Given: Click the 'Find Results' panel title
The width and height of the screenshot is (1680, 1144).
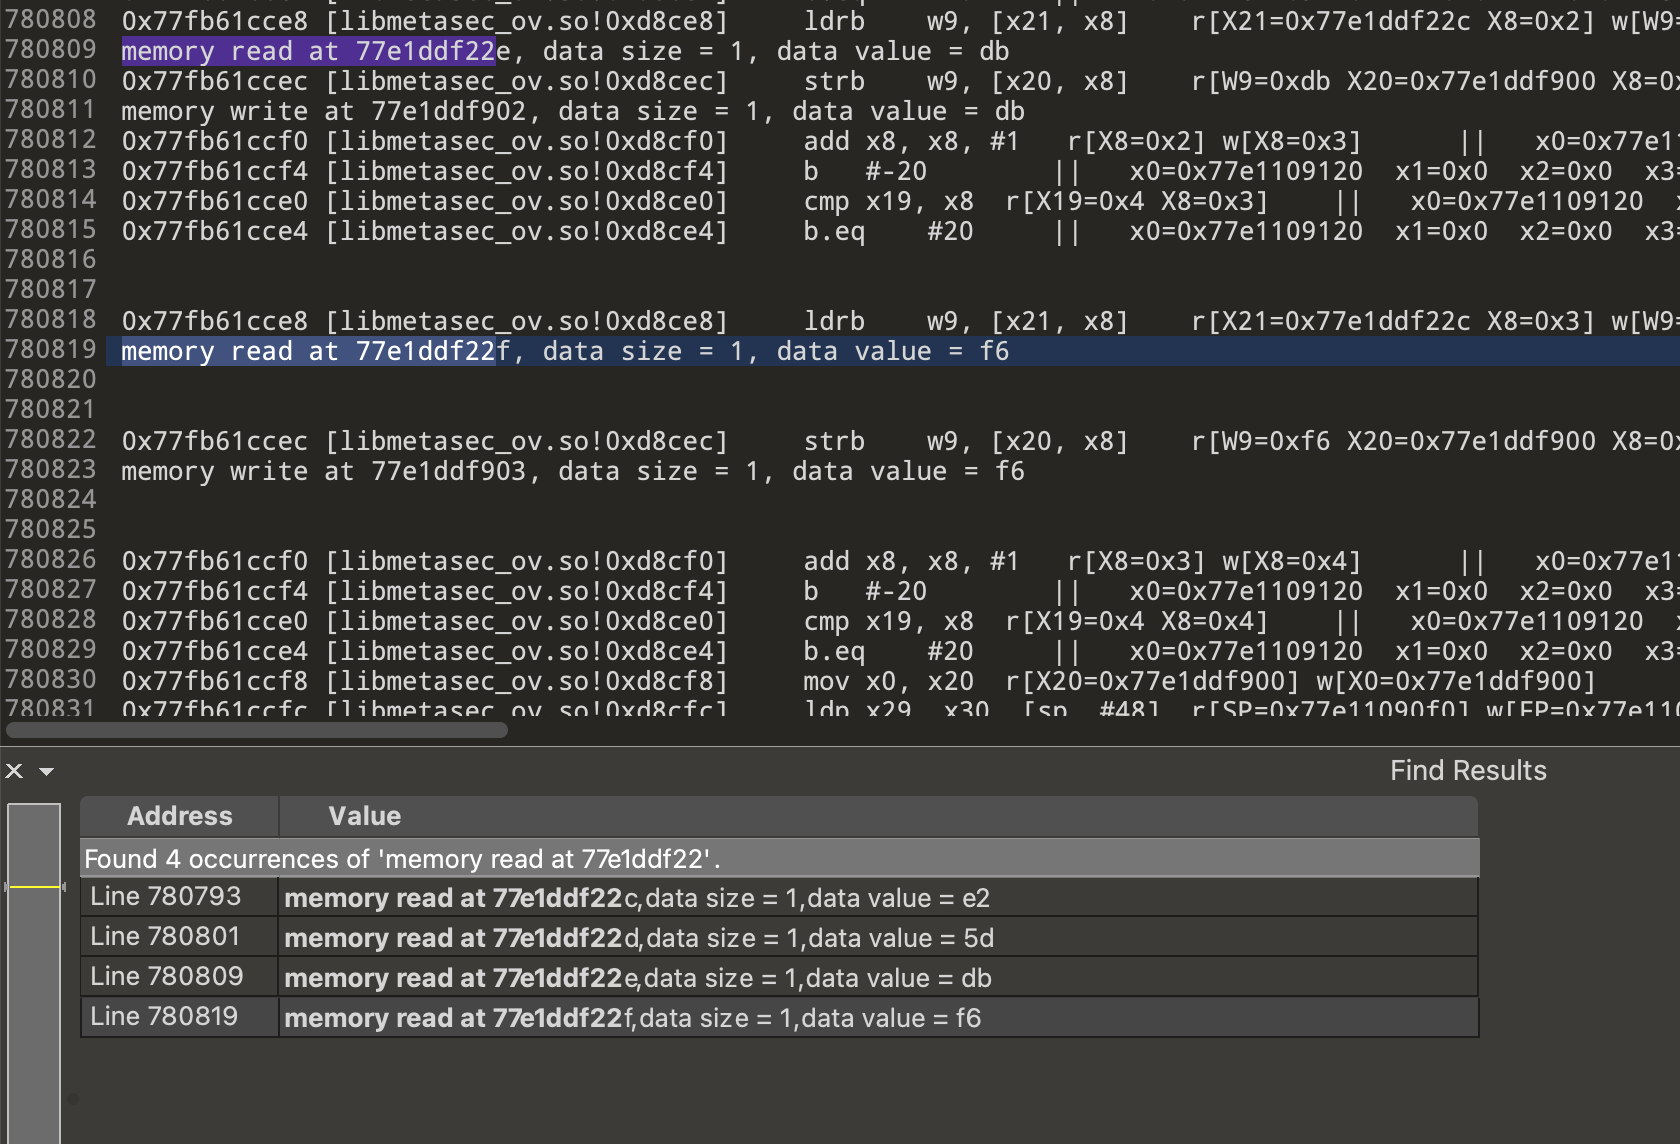Looking at the screenshot, I should (1467, 771).
